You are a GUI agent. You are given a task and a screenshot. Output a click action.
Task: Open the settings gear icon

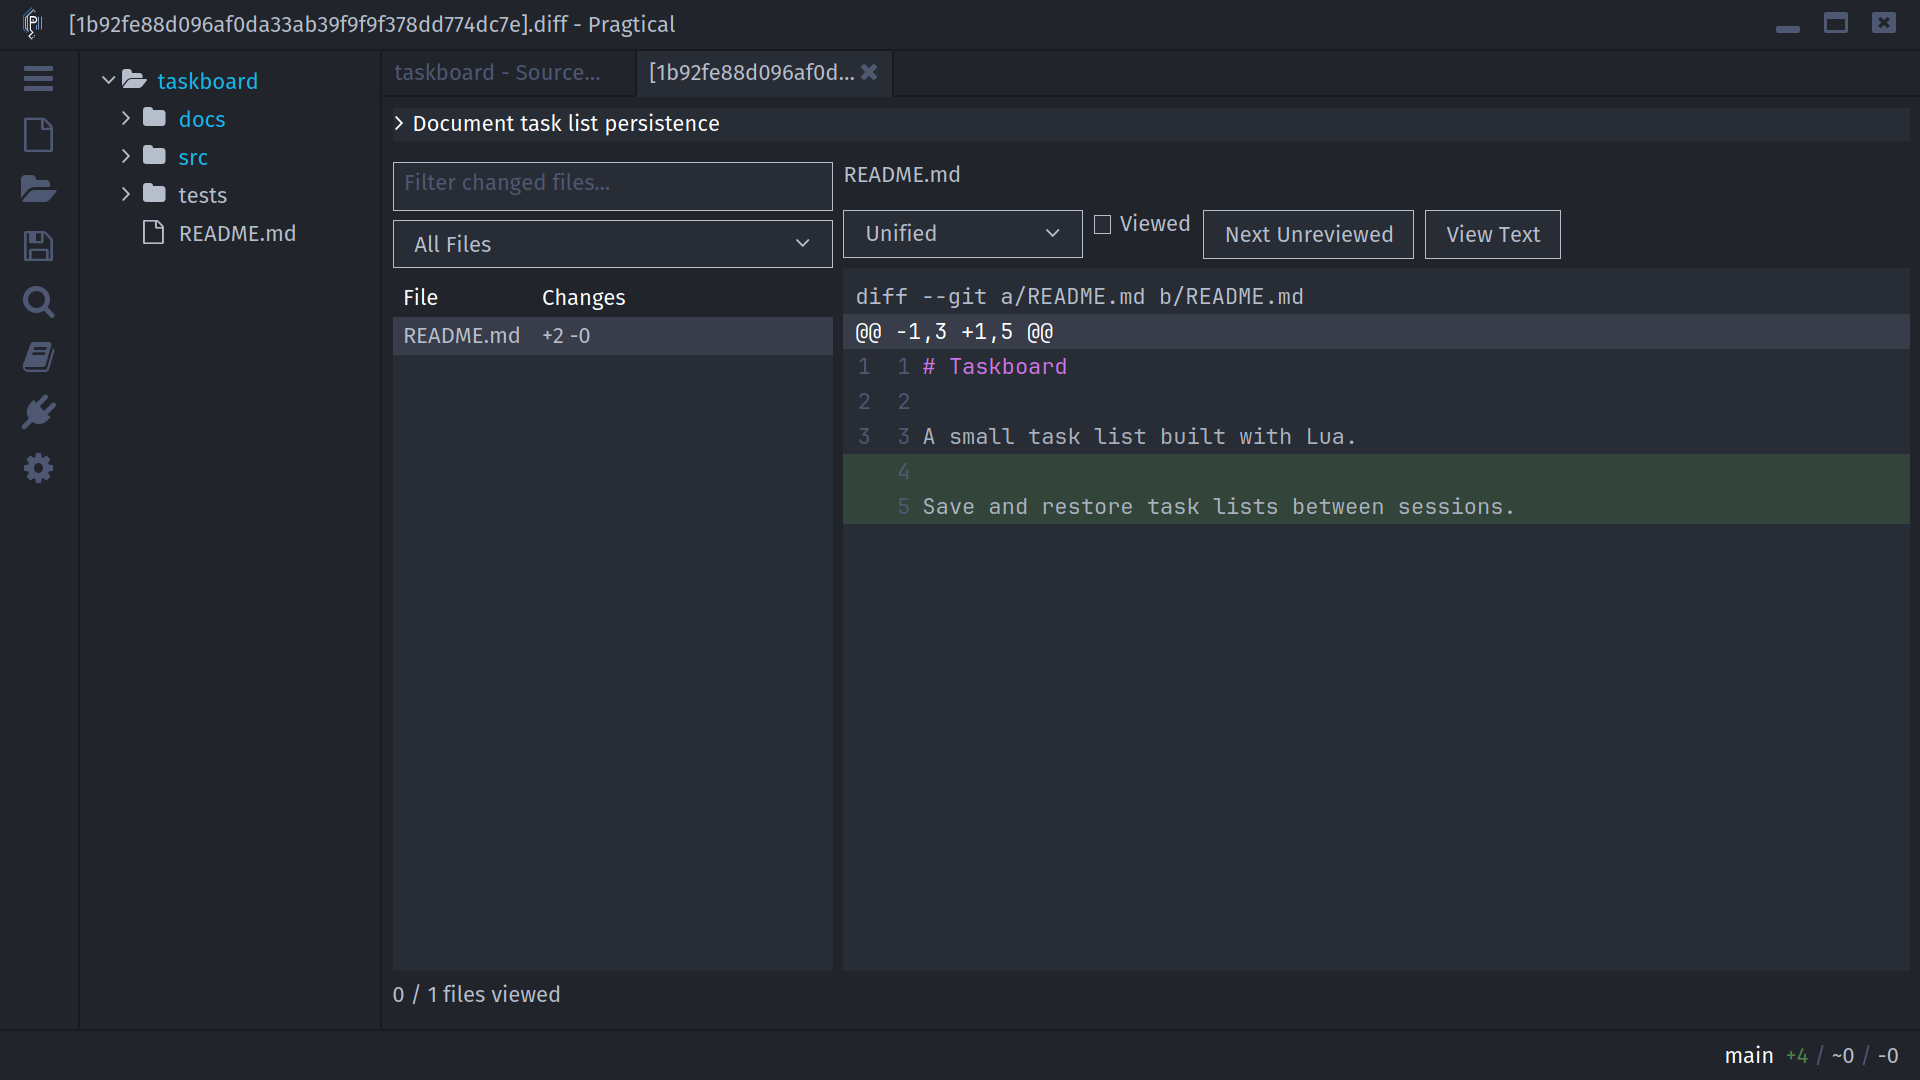[x=38, y=468]
